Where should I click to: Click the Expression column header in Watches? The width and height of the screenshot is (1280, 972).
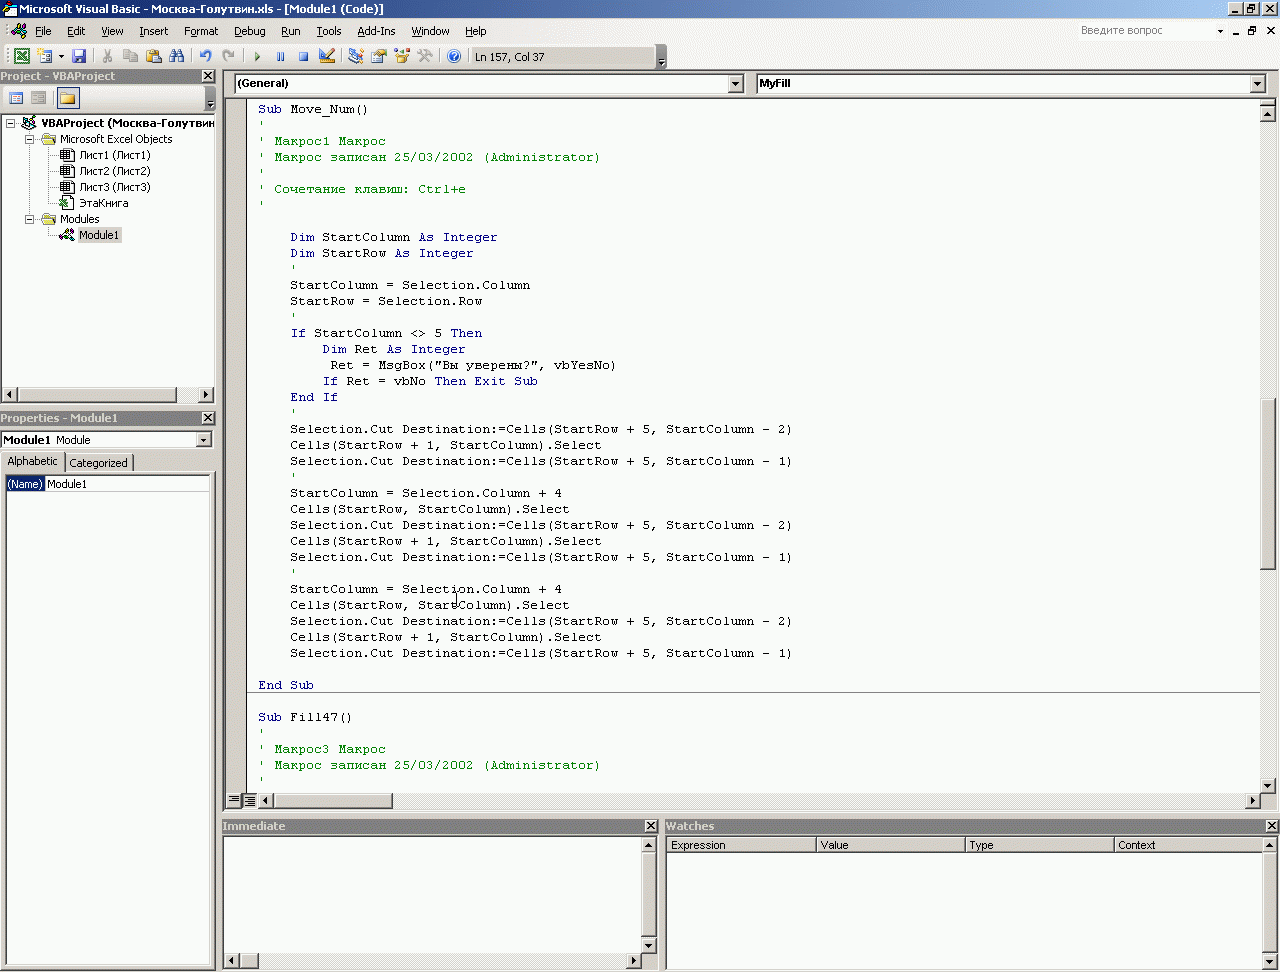click(741, 845)
